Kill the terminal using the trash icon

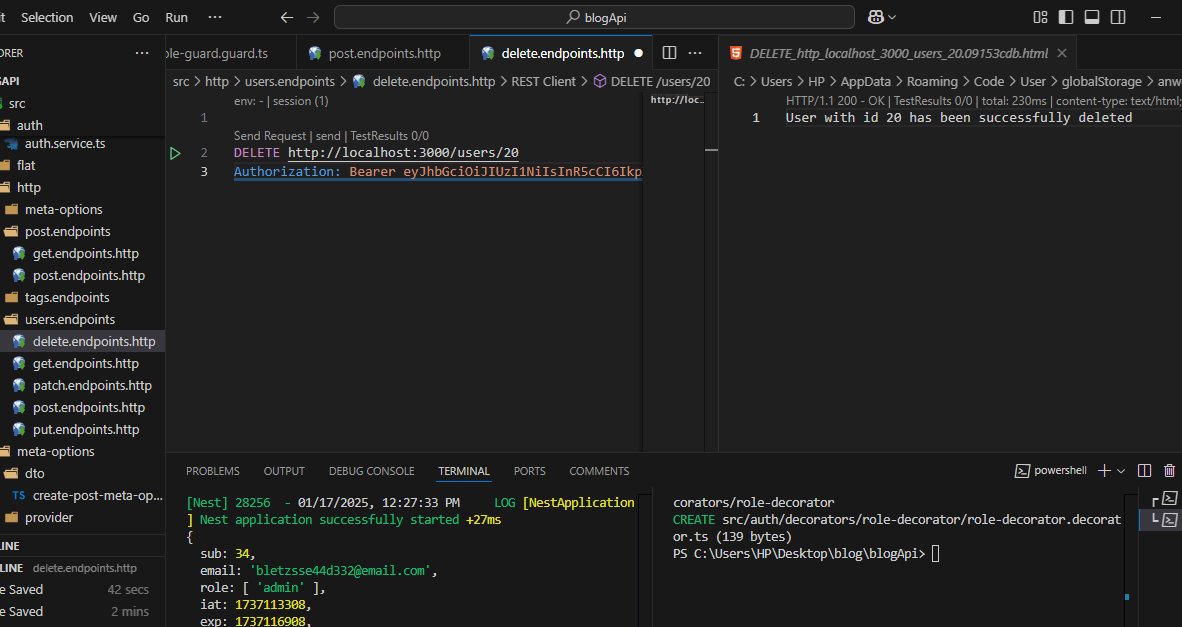(x=1169, y=470)
